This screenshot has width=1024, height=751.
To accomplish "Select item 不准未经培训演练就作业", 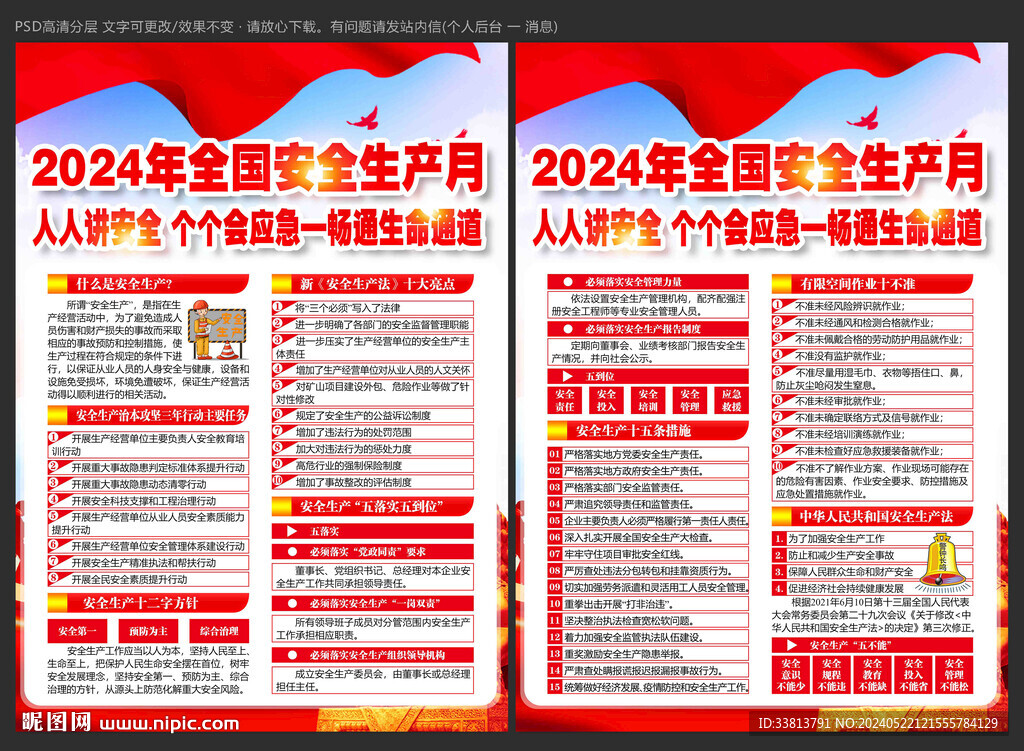I will (872, 434).
